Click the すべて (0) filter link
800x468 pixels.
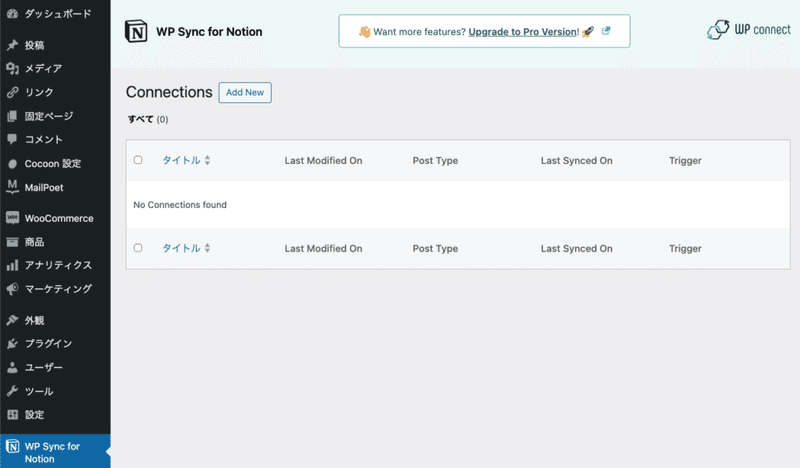click(x=147, y=119)
